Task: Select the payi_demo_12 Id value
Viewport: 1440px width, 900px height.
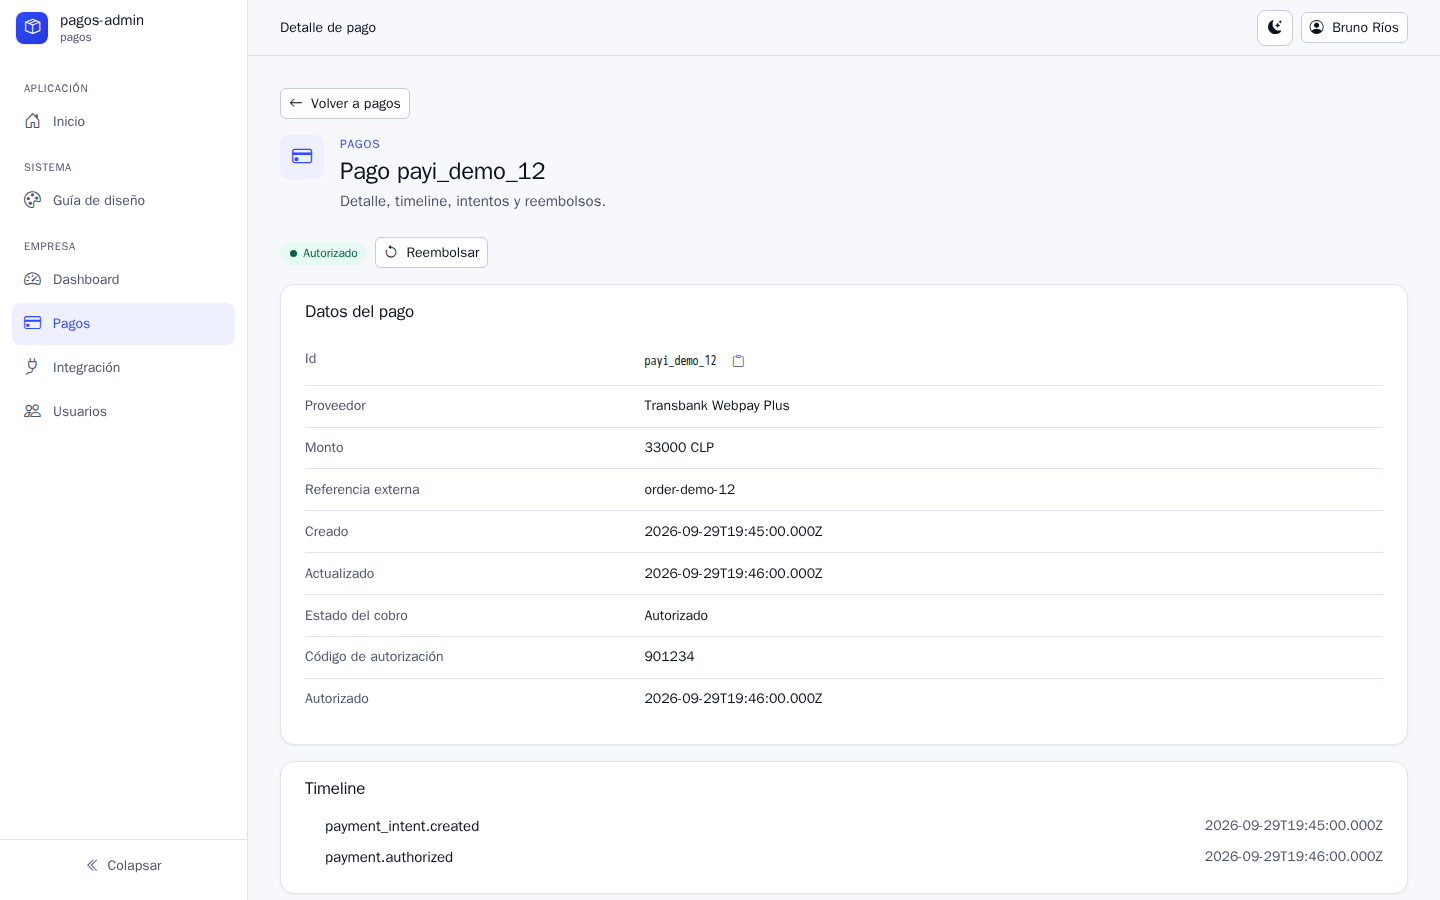Action: coord(680,361)
